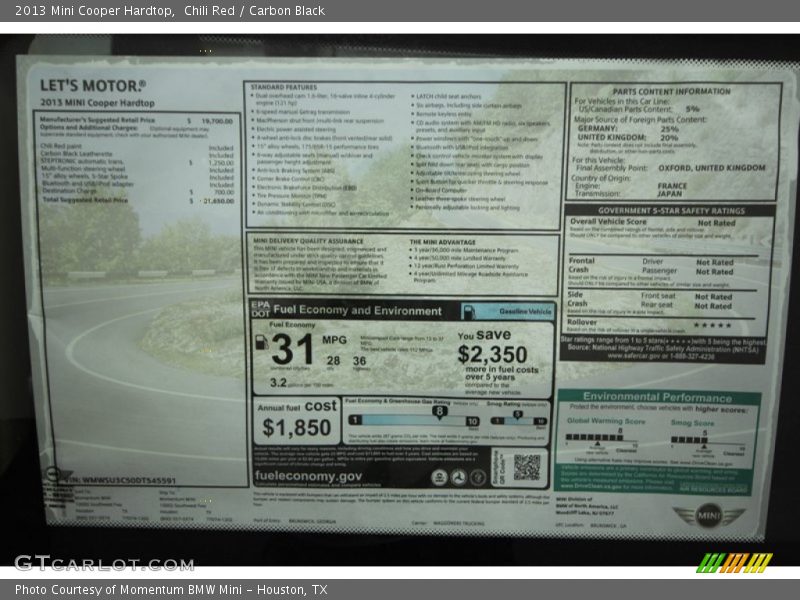Click the Frontal Crash 'Driver' rating row
Viewport: 800px width, 600px height.
pyautogui.click(x=688, y=262)
